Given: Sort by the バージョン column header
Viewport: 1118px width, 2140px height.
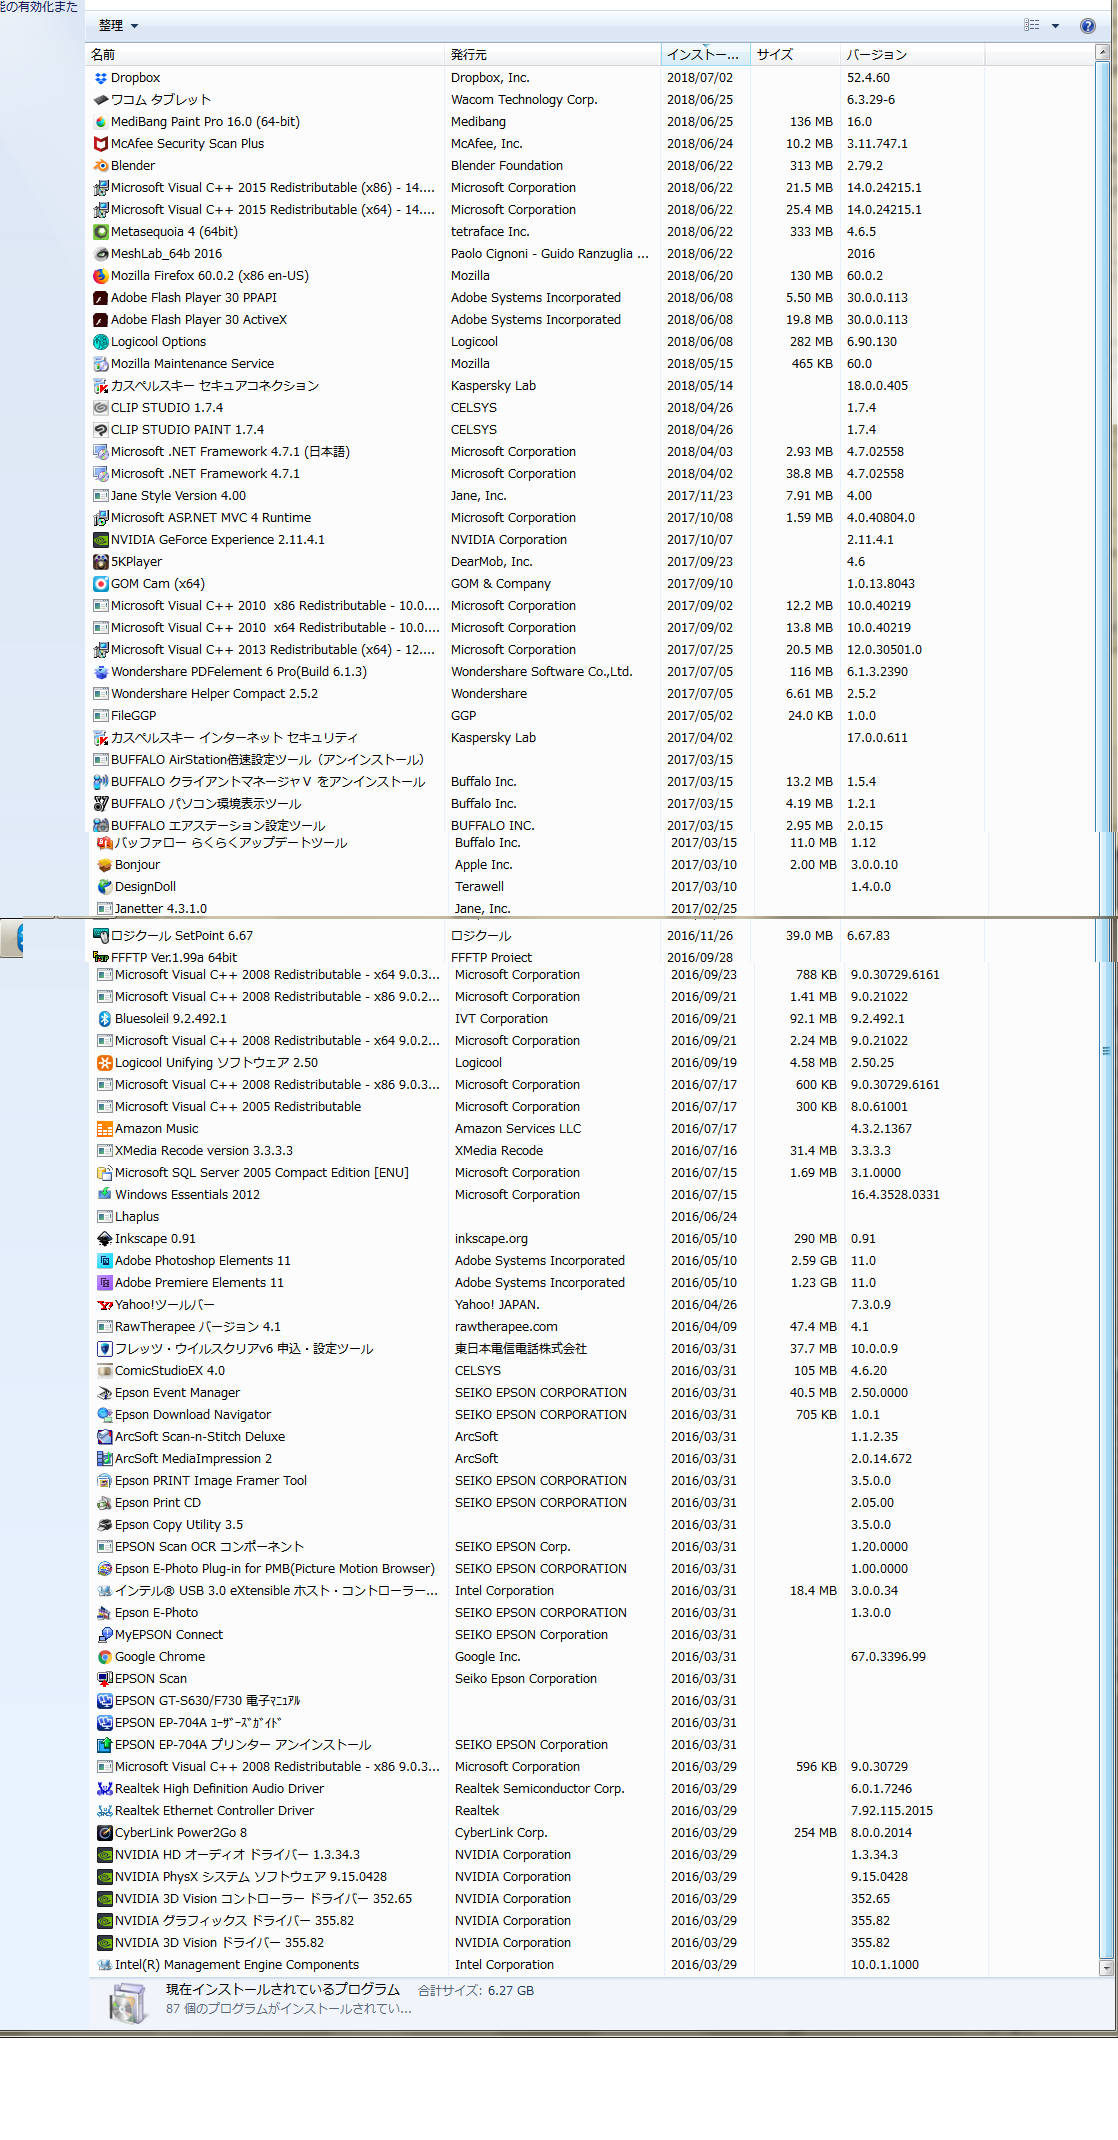Looking at the screenshot, I should [x=913, y=55].
